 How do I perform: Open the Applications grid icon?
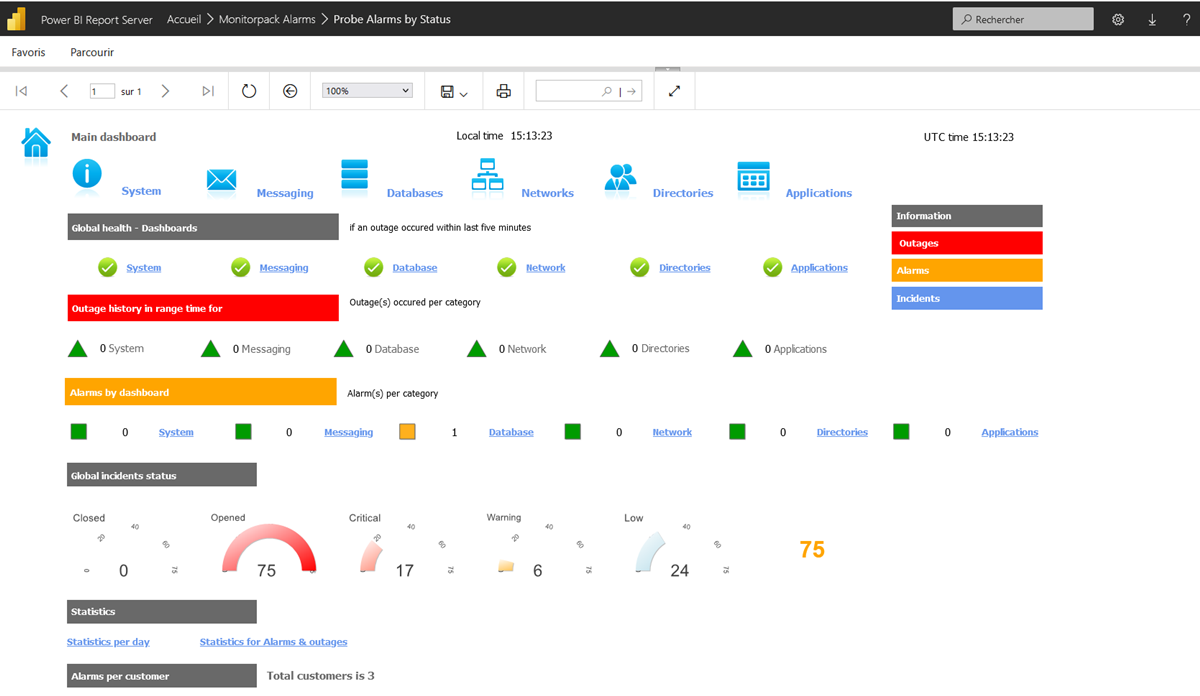pyautogui.click(x=753, y=177)
